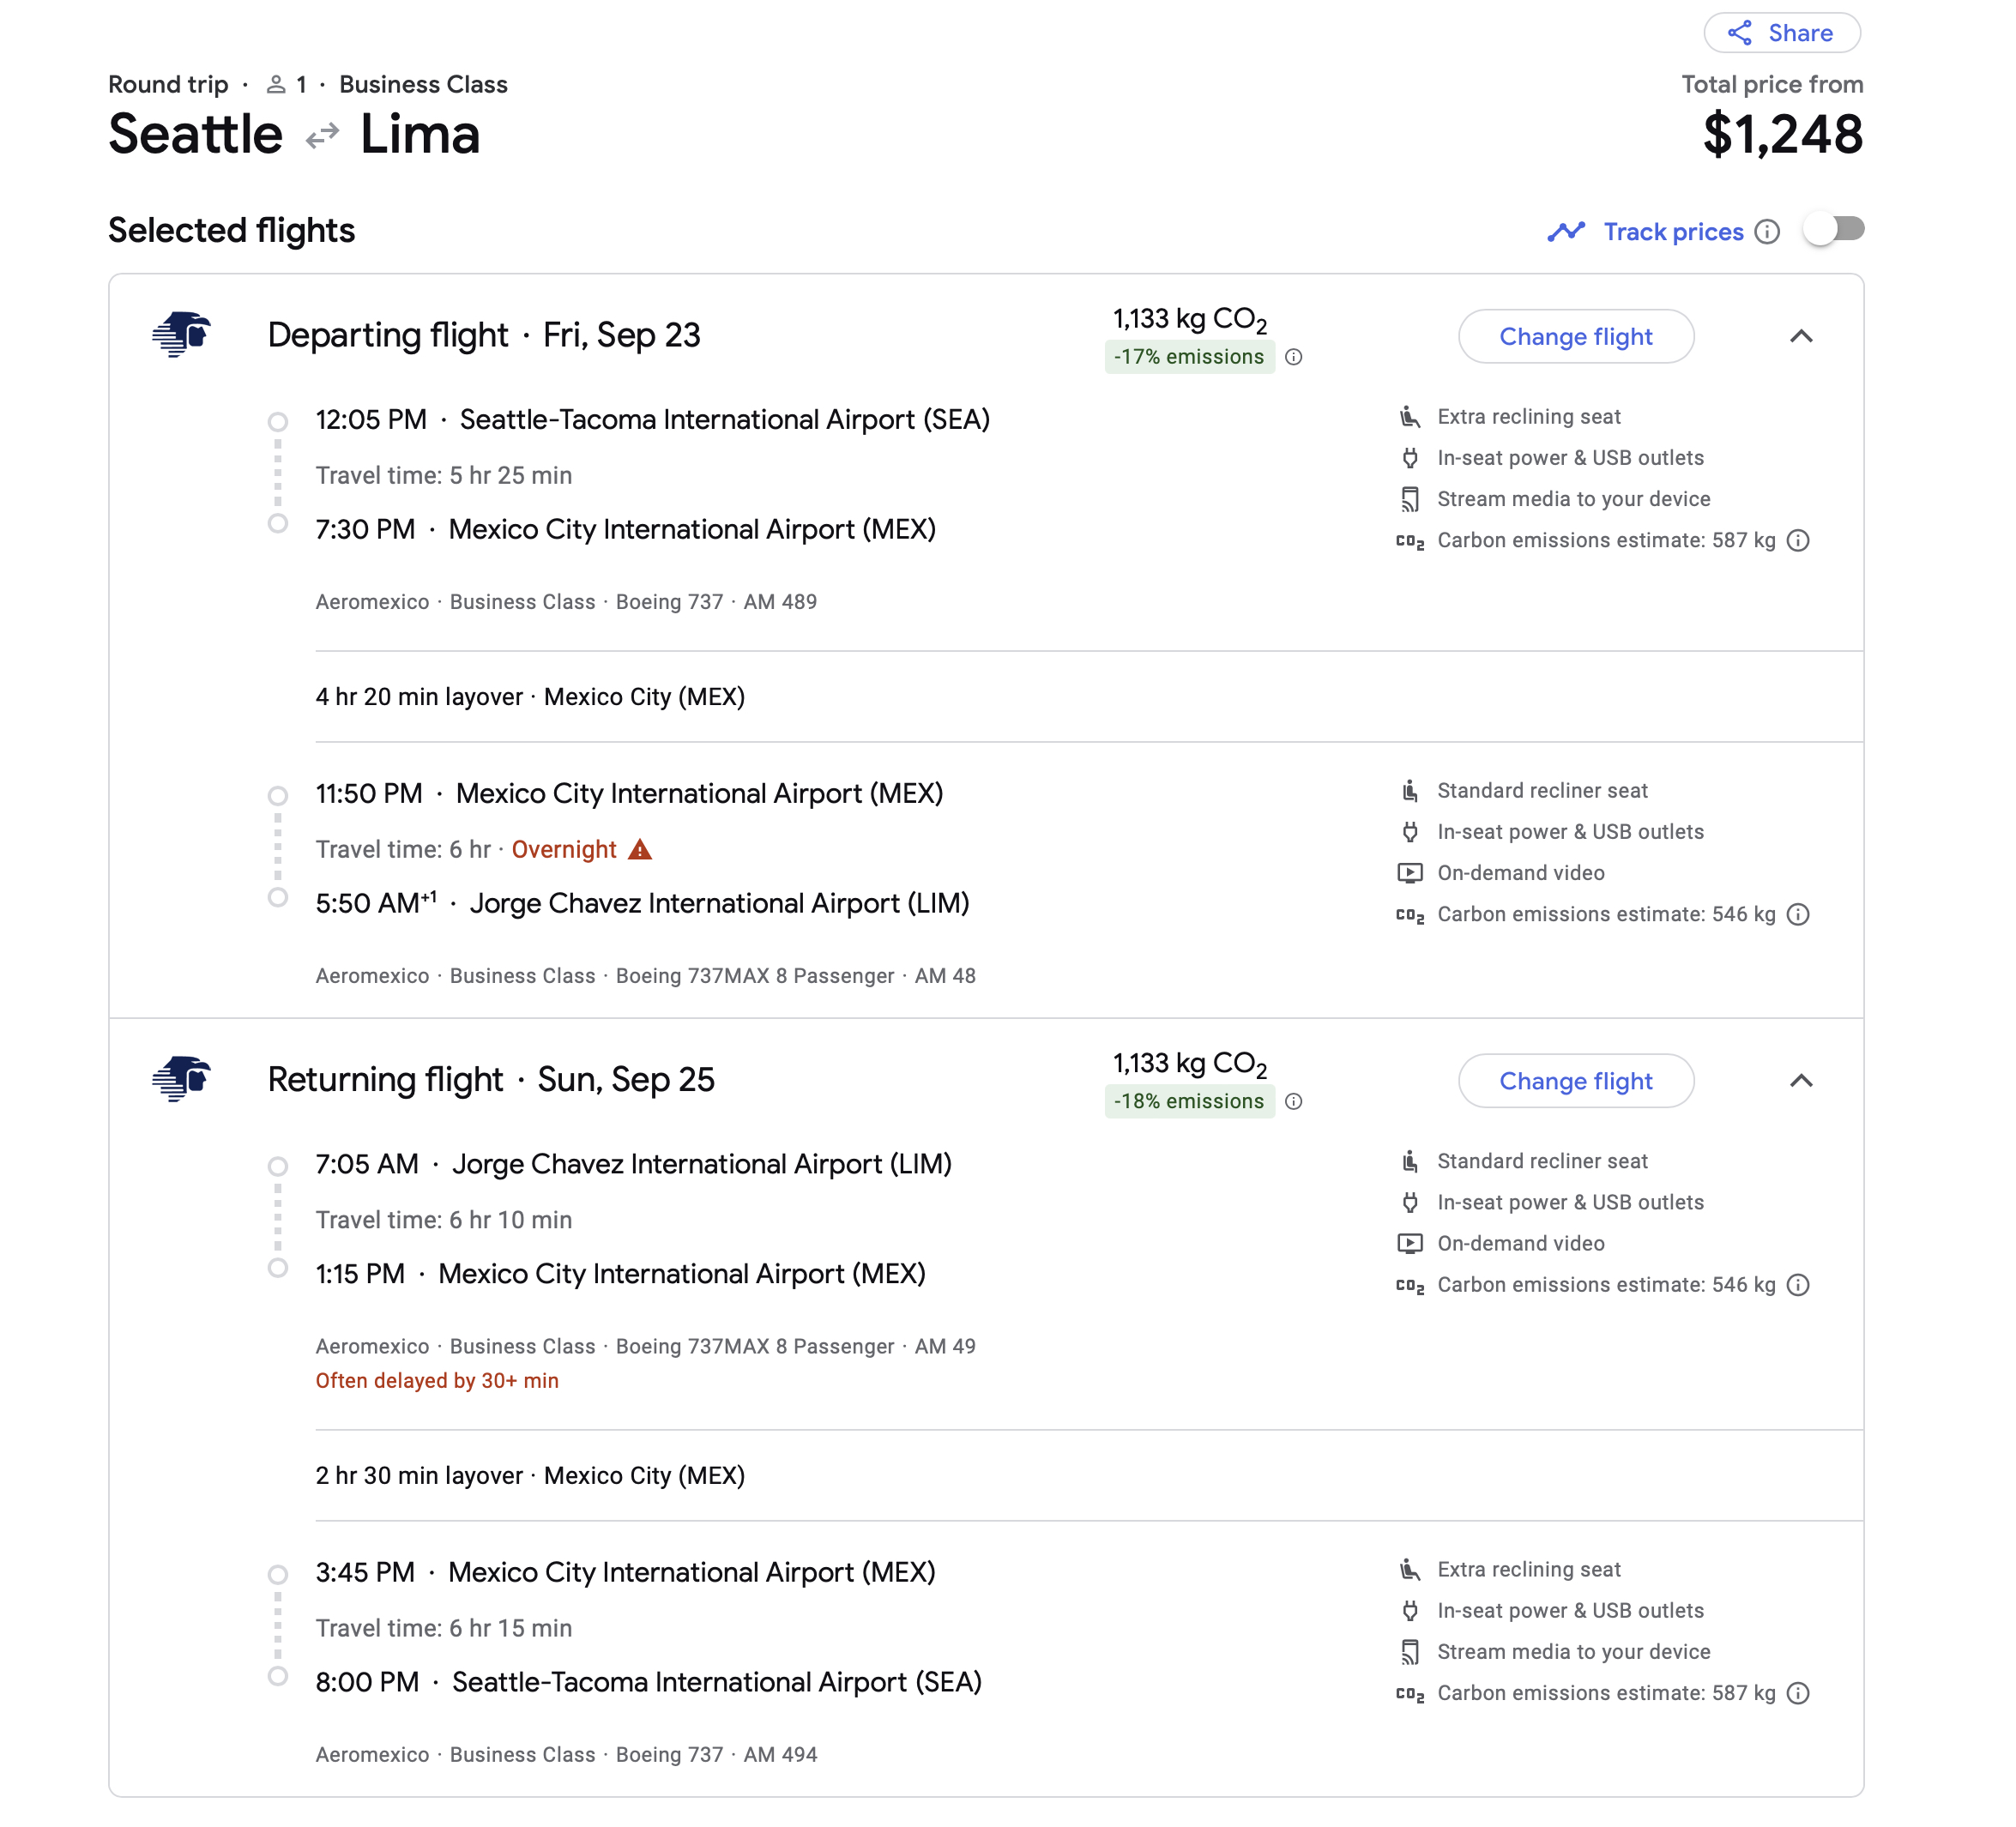
Task: Open info for AM 489 carbon estimate
Action: [1798, 541]
